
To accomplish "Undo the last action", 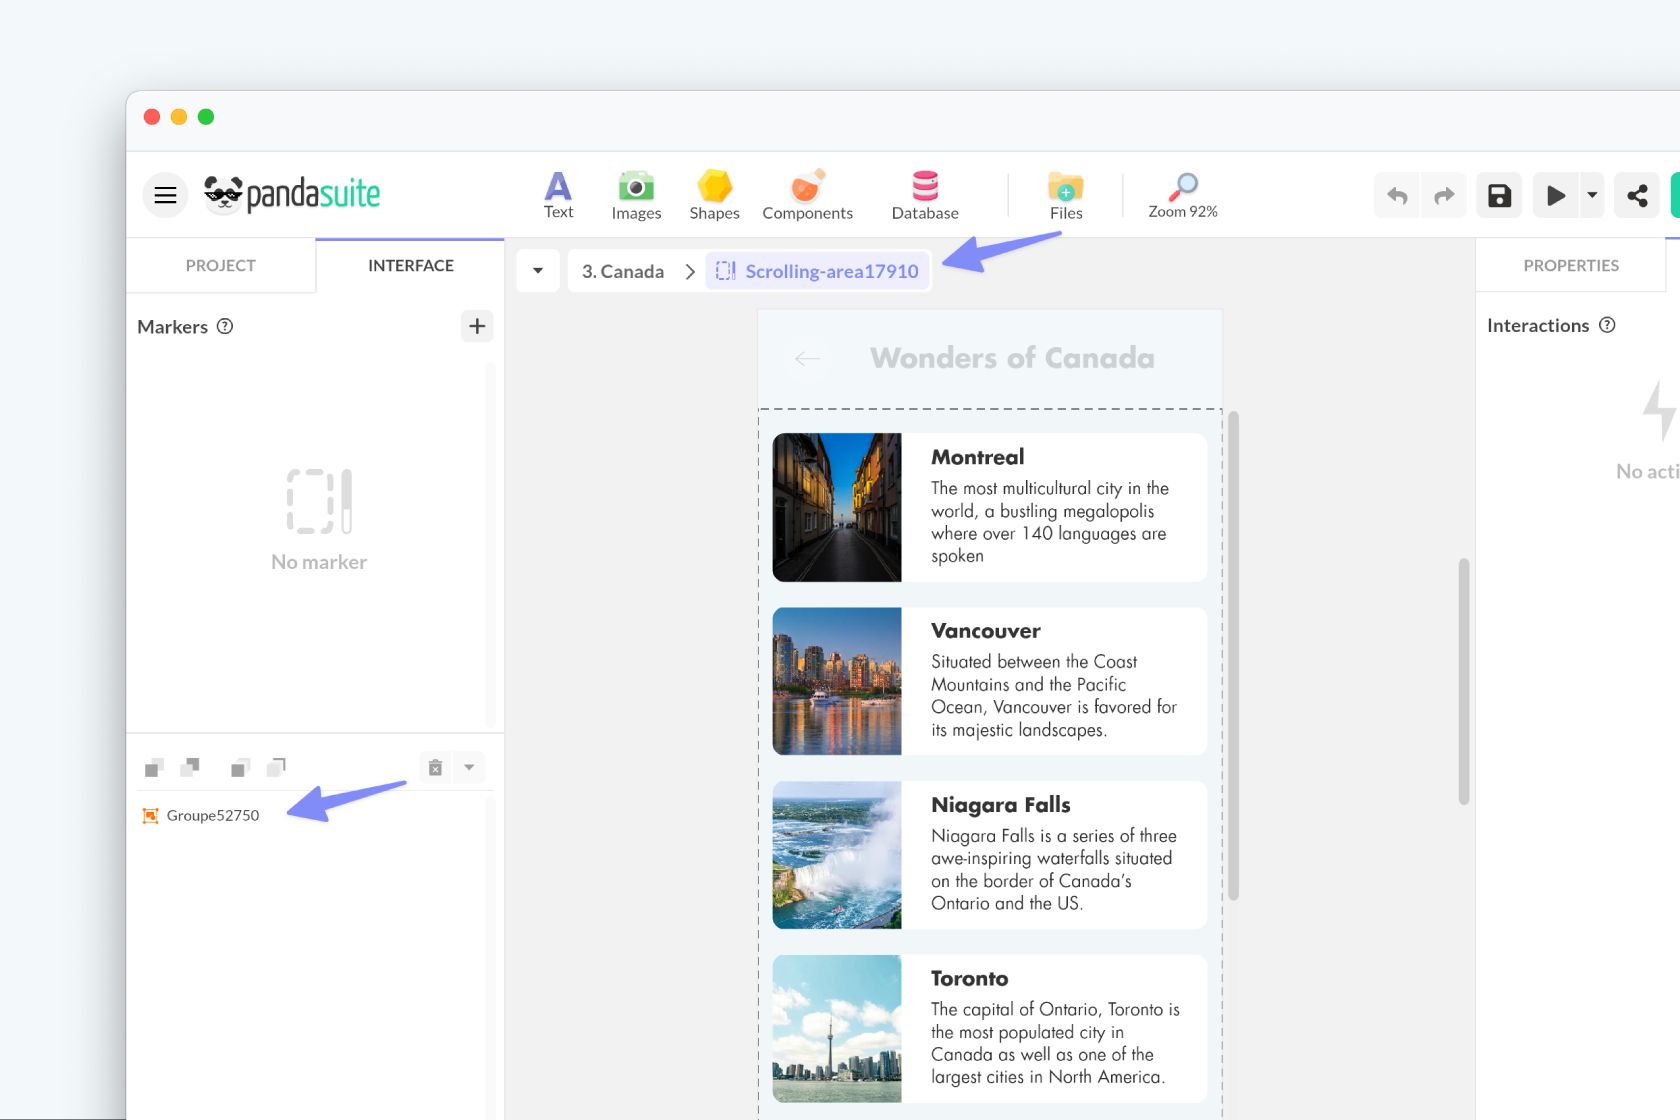I will pyautogui.click(x=1397, y=195).
